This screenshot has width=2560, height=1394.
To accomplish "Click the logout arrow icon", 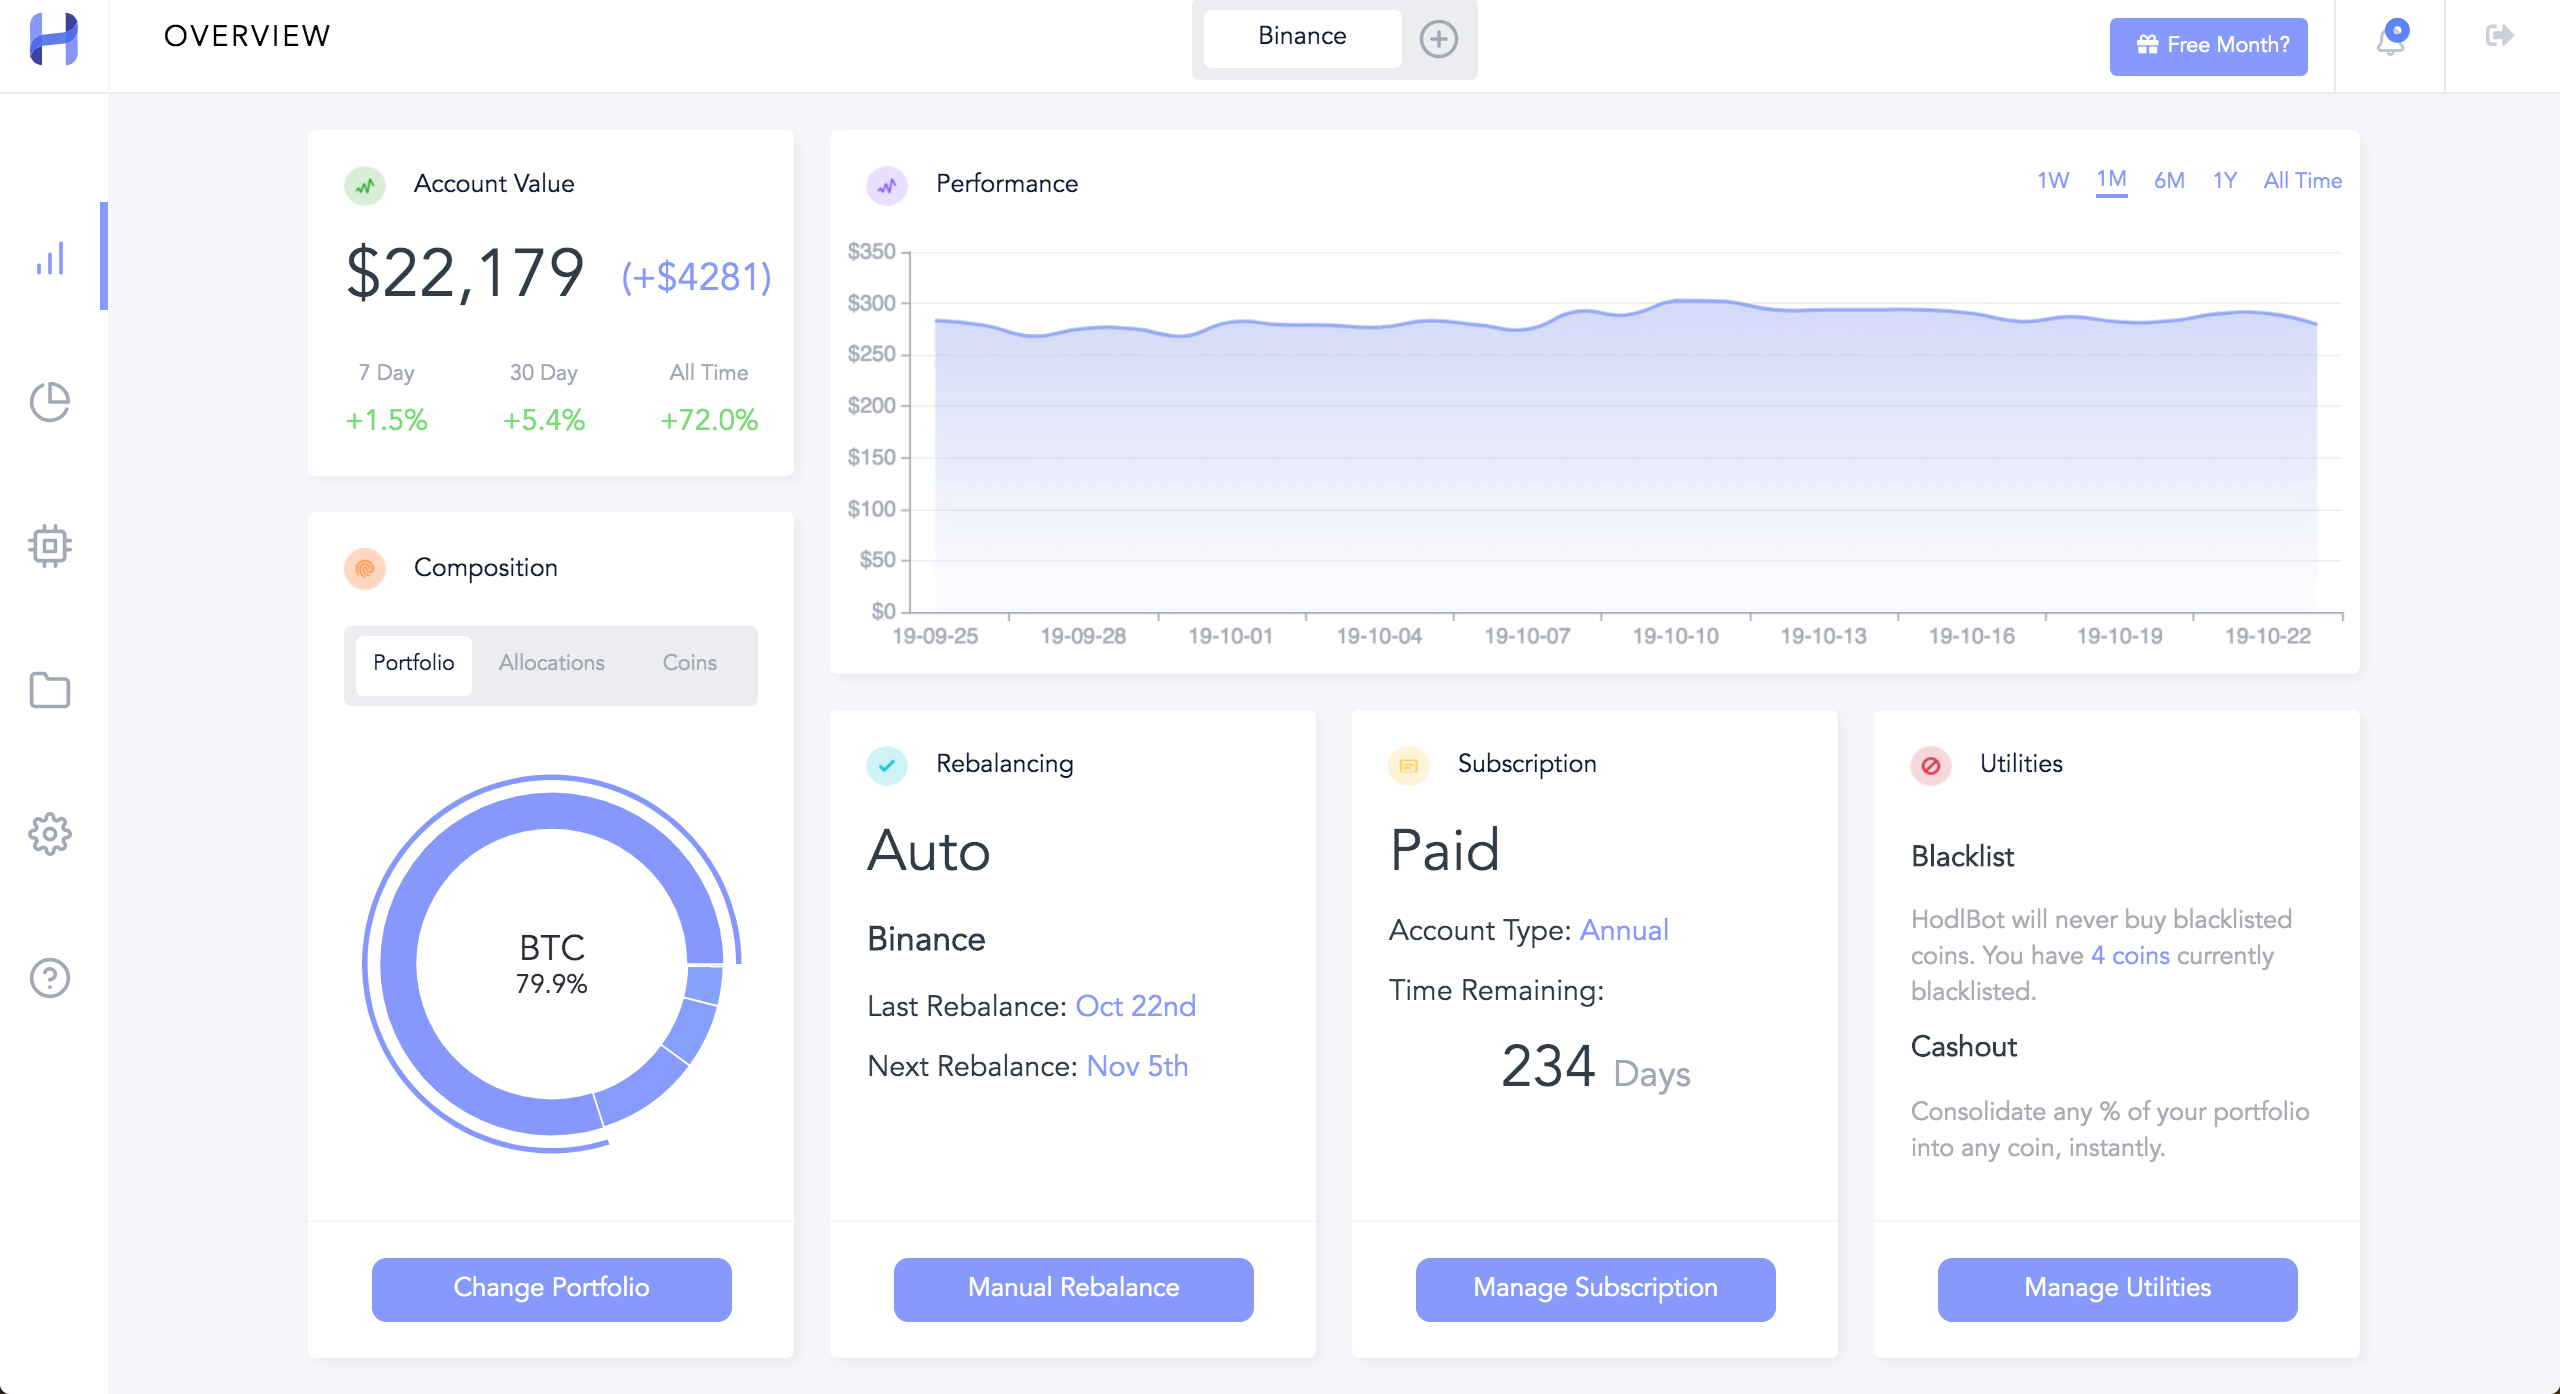I will pyautogui.click(x=2499, y=36).
